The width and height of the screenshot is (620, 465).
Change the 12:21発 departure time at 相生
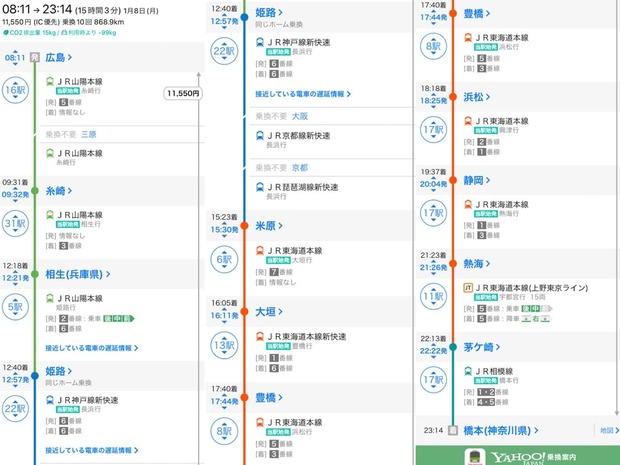point(15,278)
